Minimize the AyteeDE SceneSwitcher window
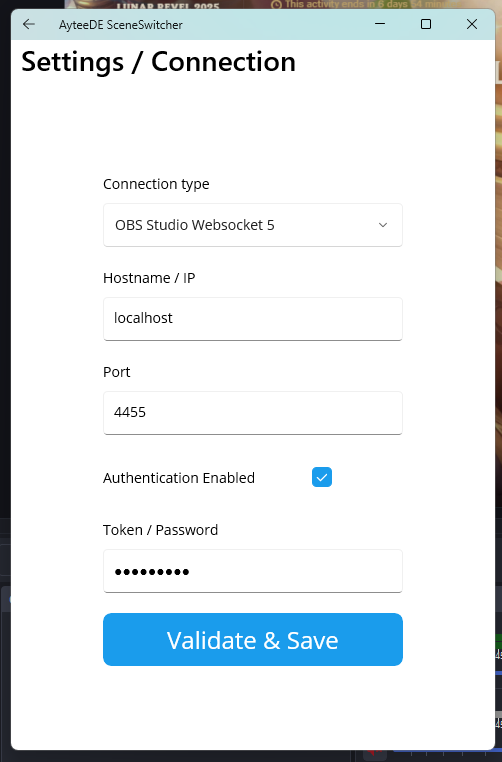 coord(380,24)
